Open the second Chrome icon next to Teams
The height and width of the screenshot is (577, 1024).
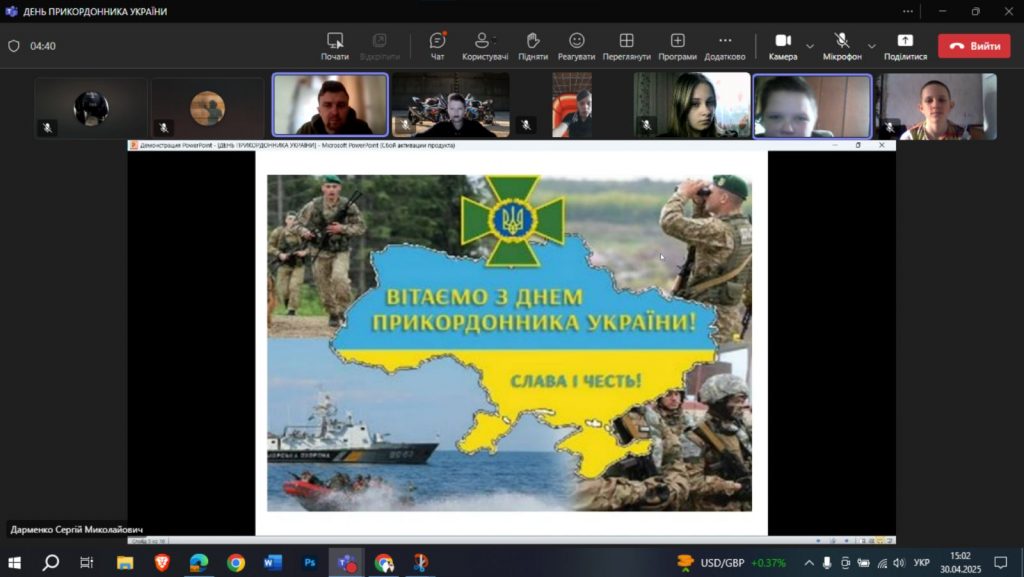(384, 563)
